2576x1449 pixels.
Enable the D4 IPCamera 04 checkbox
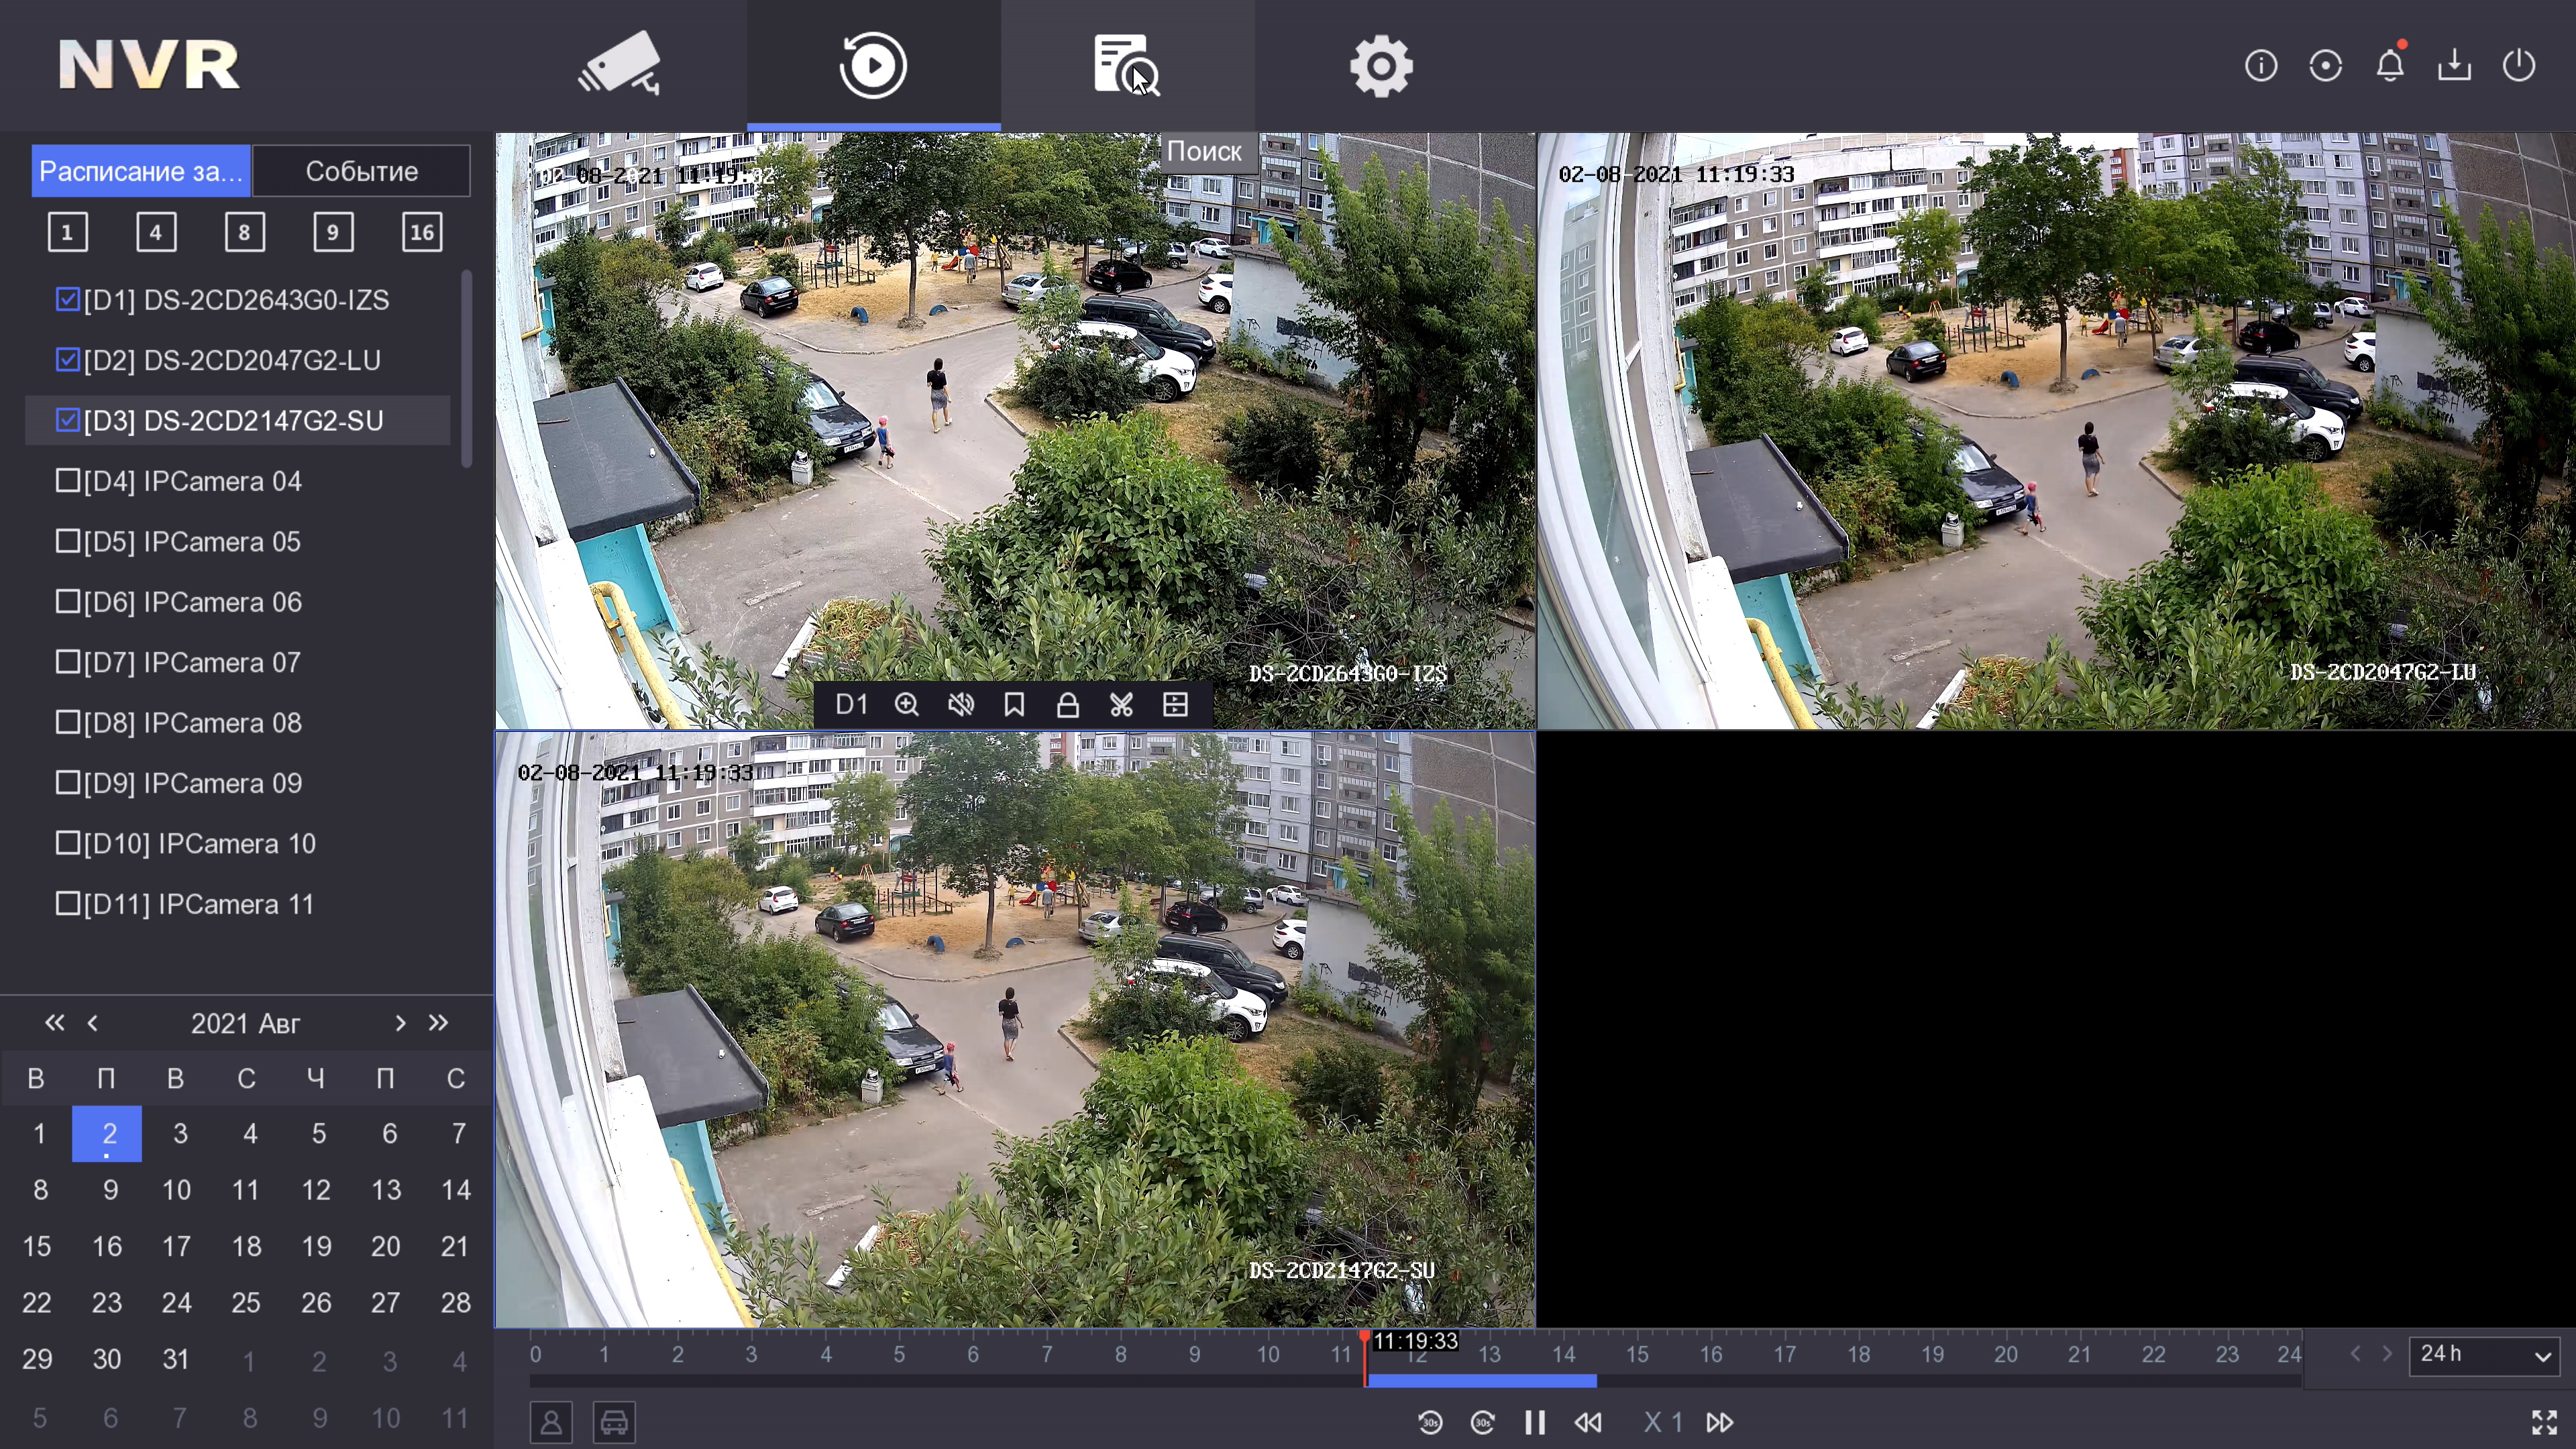pyautogui.click(x=68, y=481)
